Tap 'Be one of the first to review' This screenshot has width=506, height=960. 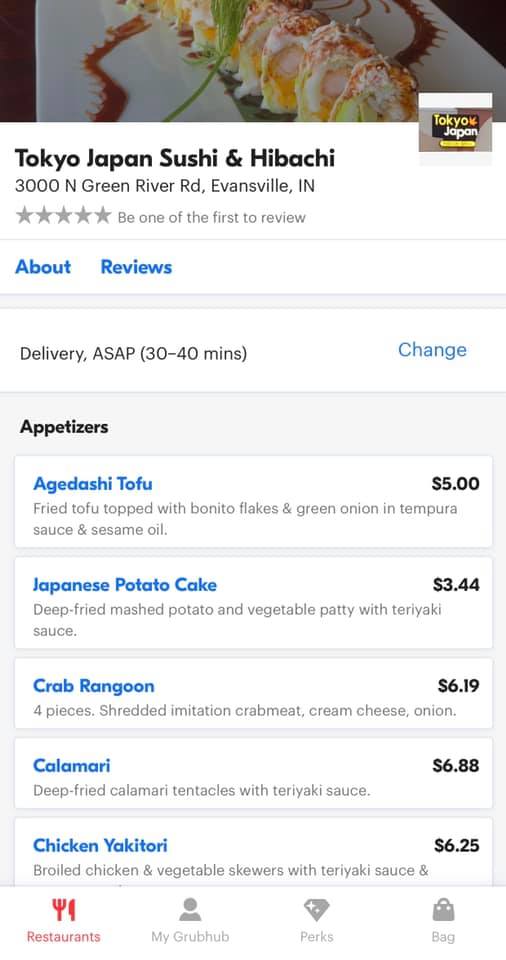(211, 217)
